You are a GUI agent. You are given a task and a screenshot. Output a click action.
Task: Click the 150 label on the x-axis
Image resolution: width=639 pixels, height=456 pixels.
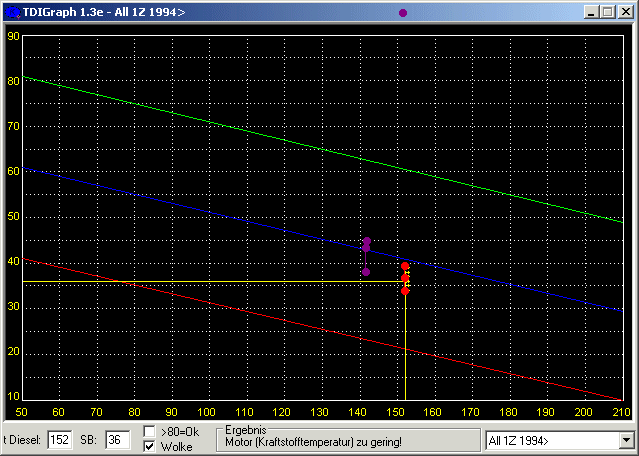395,412
